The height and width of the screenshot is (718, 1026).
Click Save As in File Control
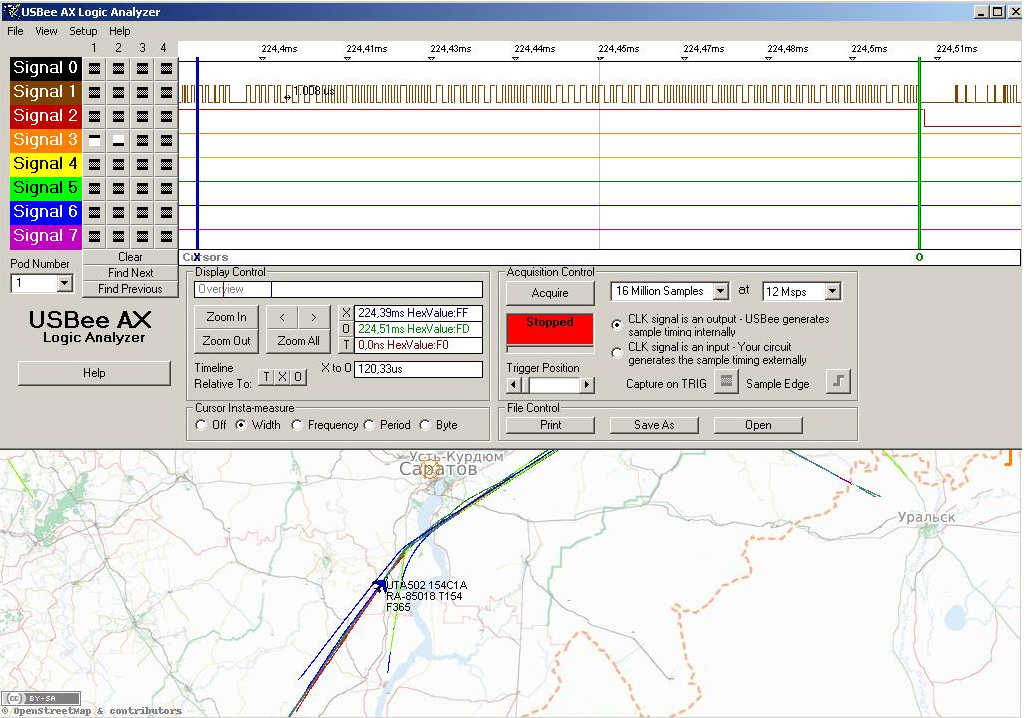click(x=654, y=425)
